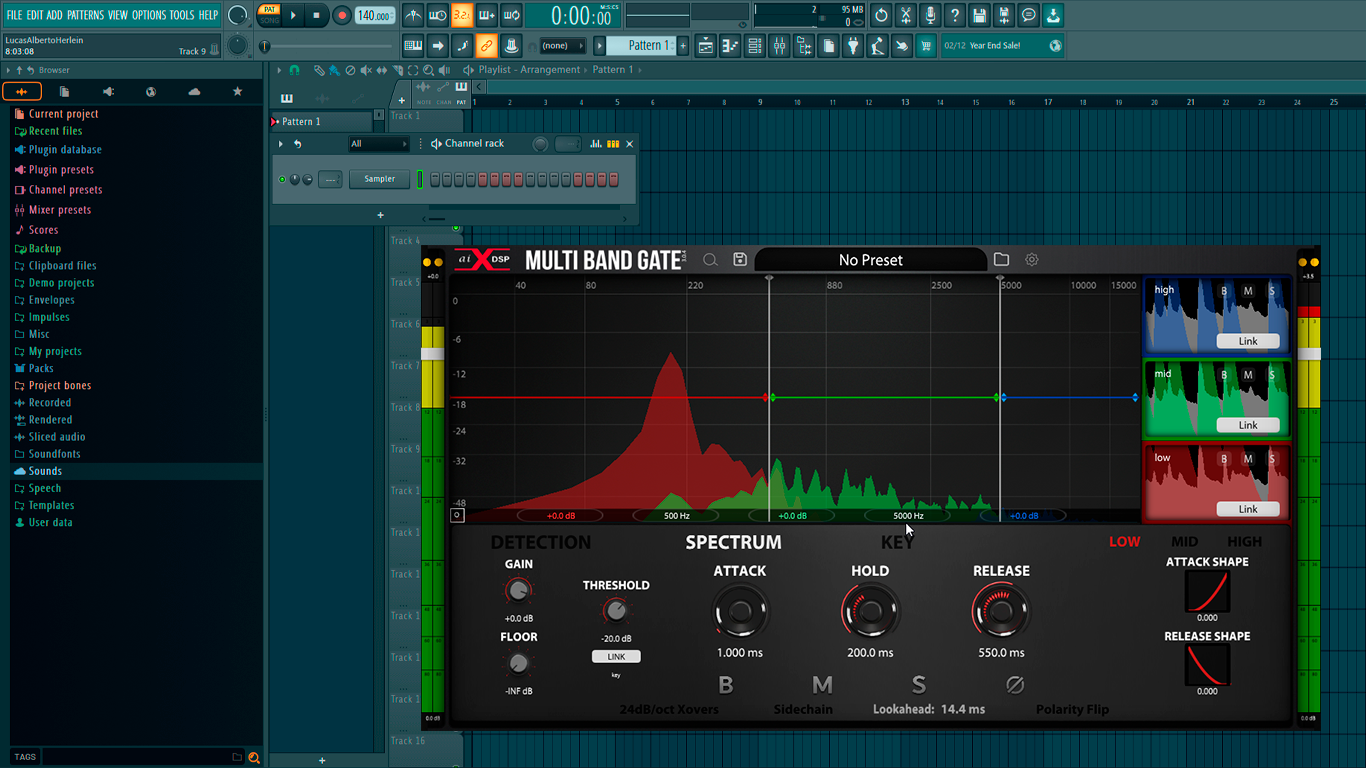The image size is (1366, 768).
Task: Toggle Polarity Flip button
Action: (1014, 685)
